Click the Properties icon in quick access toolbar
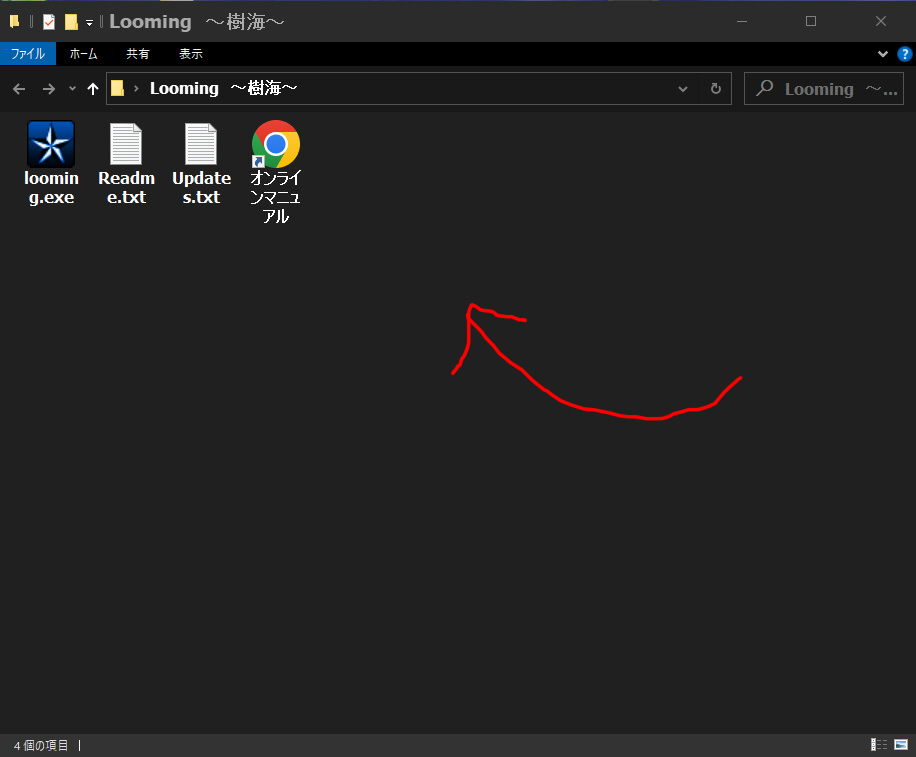Screen dimensions: 916x757 [x=49, y=22]
